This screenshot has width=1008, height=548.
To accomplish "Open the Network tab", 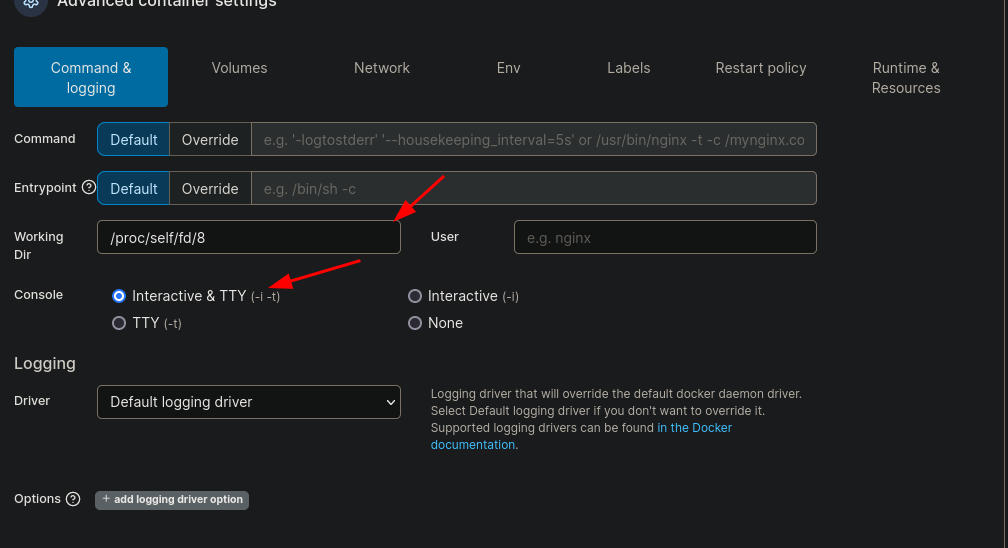I will (x=382, y=68).
